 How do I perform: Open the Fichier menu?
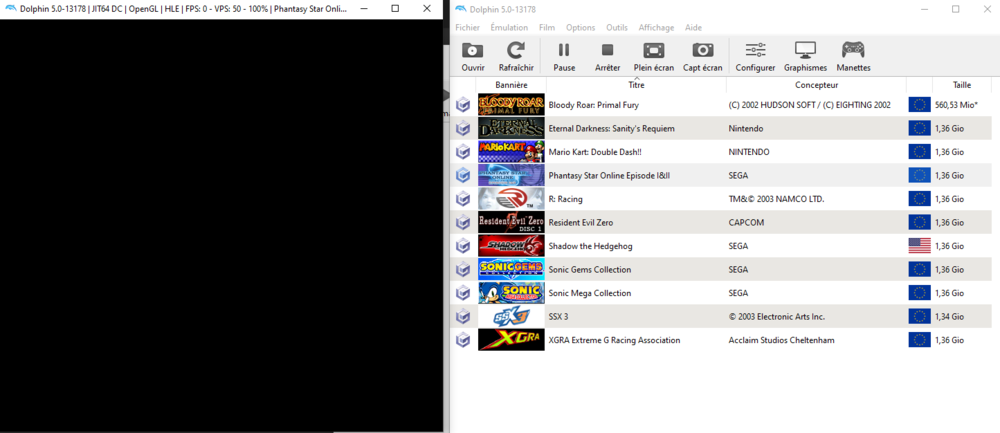pyautogui.click(x=467, y=27)
